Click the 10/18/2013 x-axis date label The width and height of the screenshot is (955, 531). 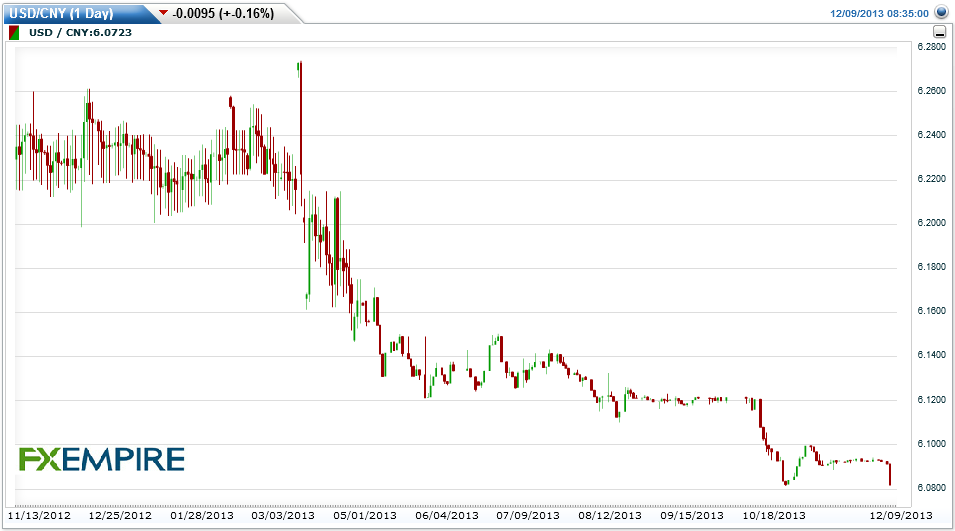click(x=774, y=515)
